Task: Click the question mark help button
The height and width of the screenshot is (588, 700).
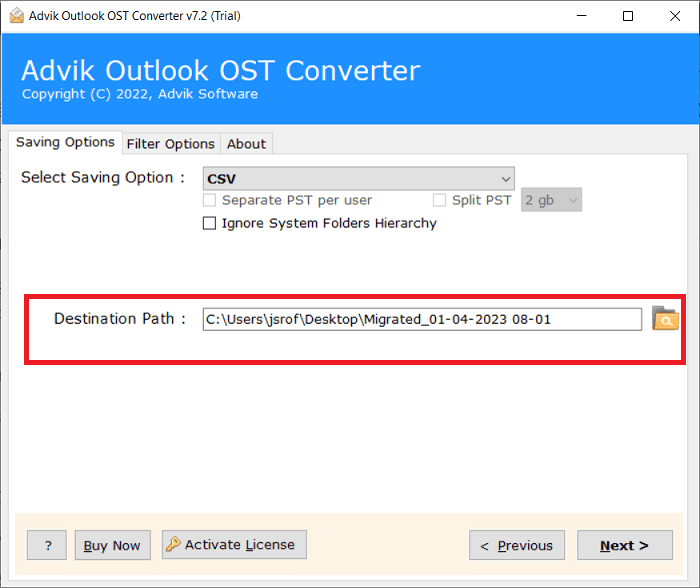Action: (x=47, y=545)
